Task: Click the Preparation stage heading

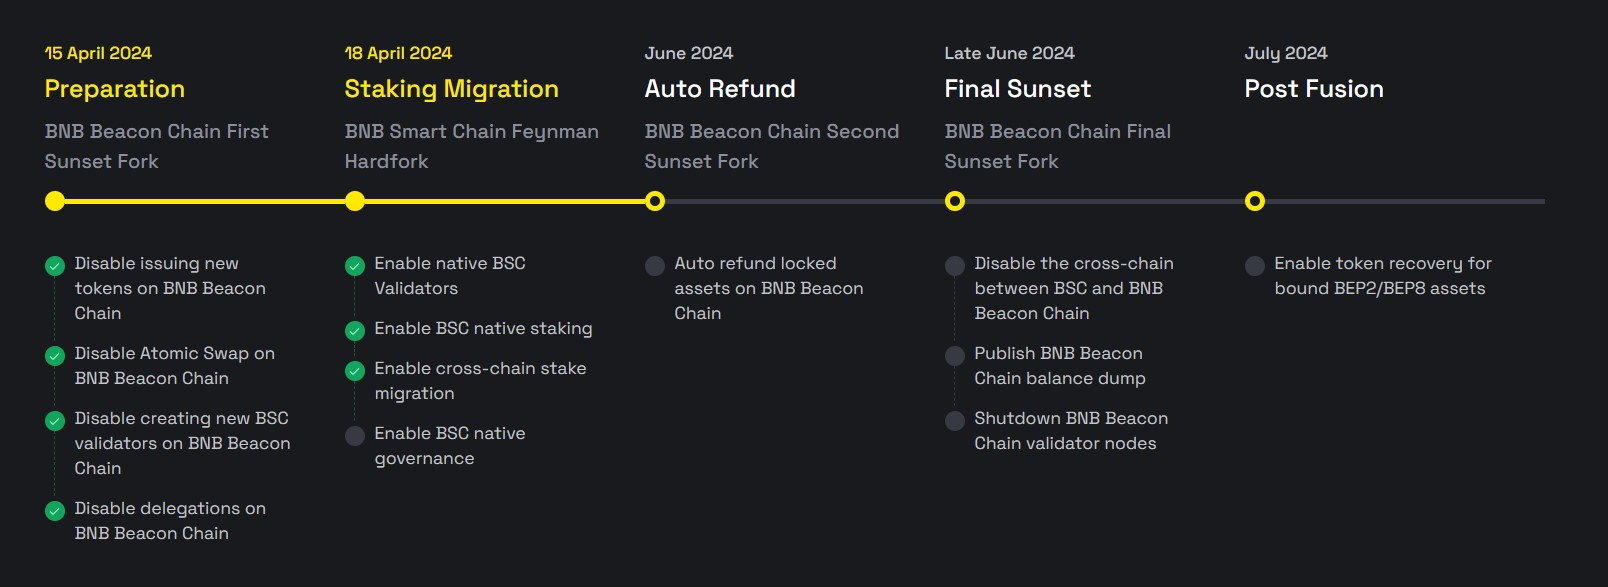Action: pyautogui.click(x=115, y=89)
